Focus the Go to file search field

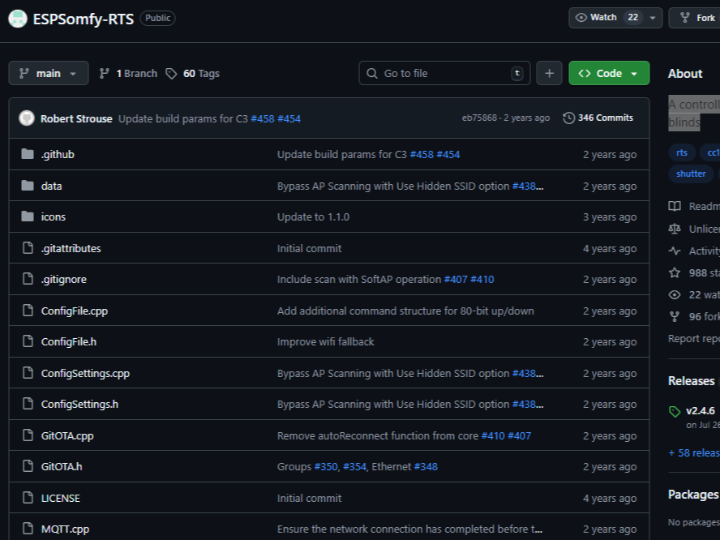click(x=444, y=73)
